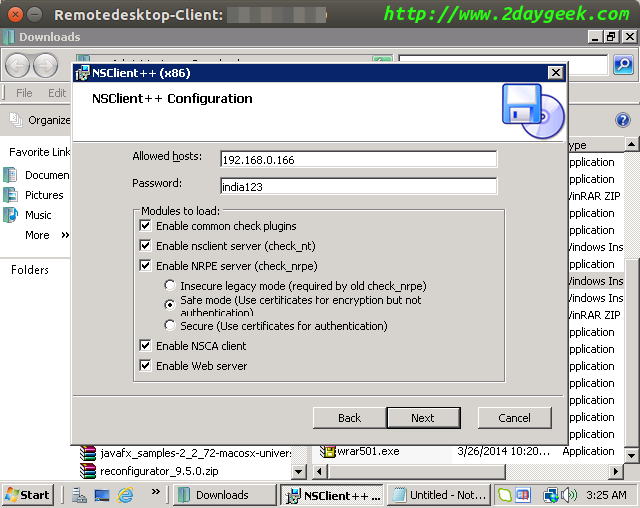Click the network tray icon
The image size is (640, 508).
[x=550, y=495]
